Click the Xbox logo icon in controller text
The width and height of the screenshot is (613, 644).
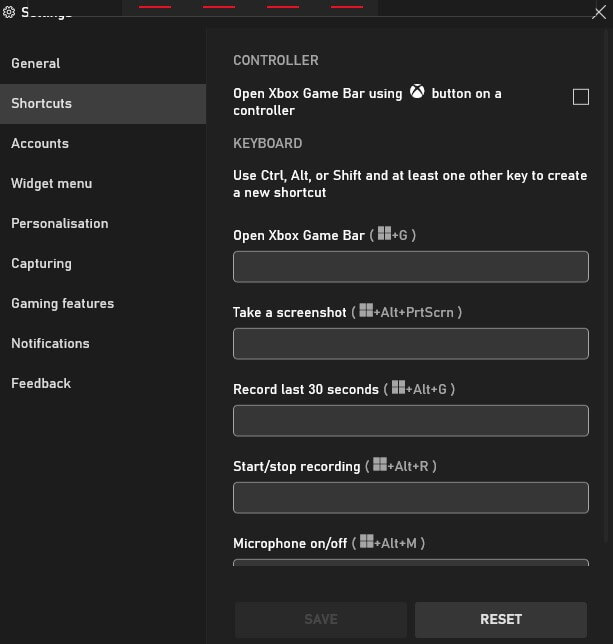click(417, 91)
